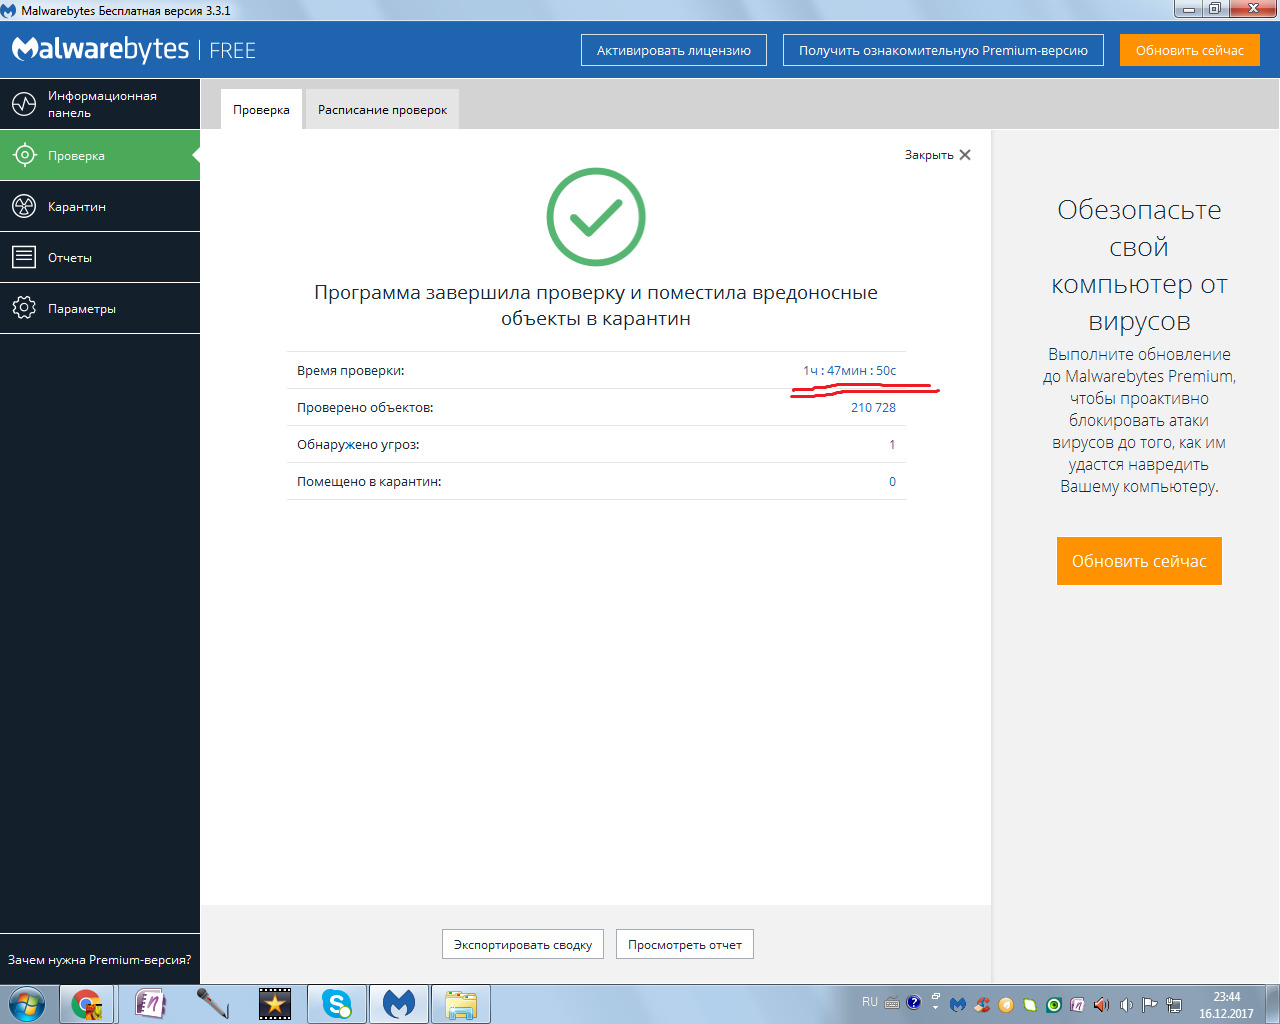Open Отчеты via its list icon
This screenshot has height=1024, width=1280.
tap(24, 257)
